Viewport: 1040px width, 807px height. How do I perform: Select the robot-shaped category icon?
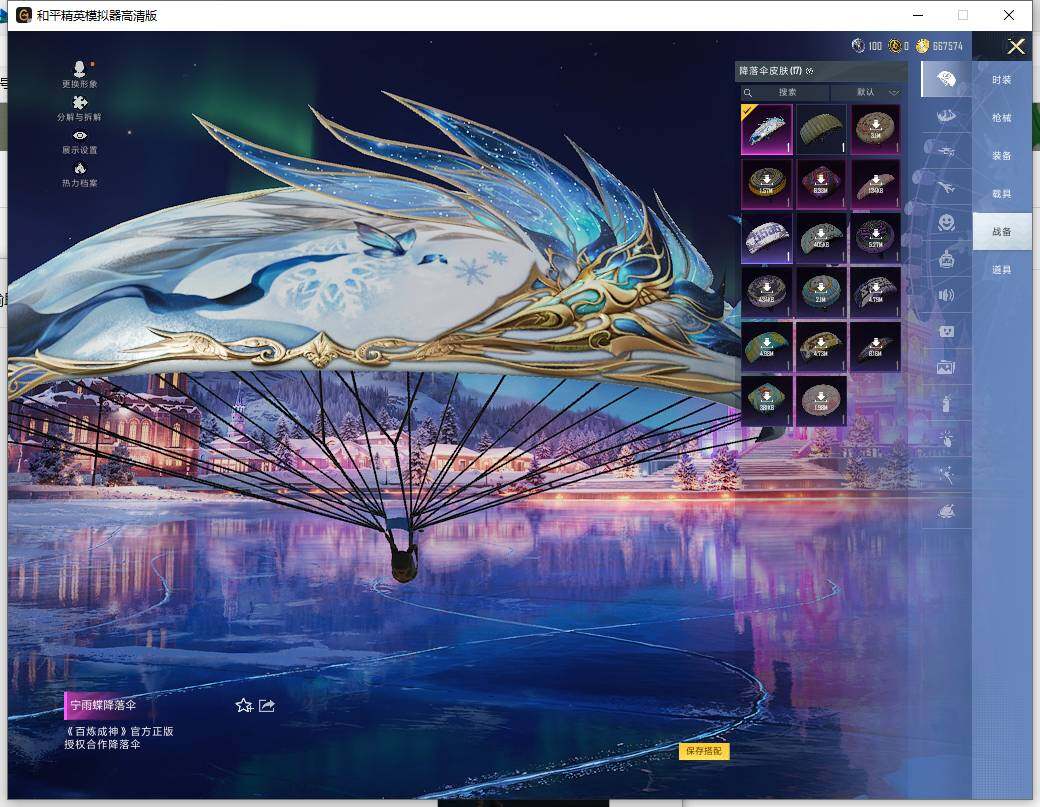coord(946,259)
